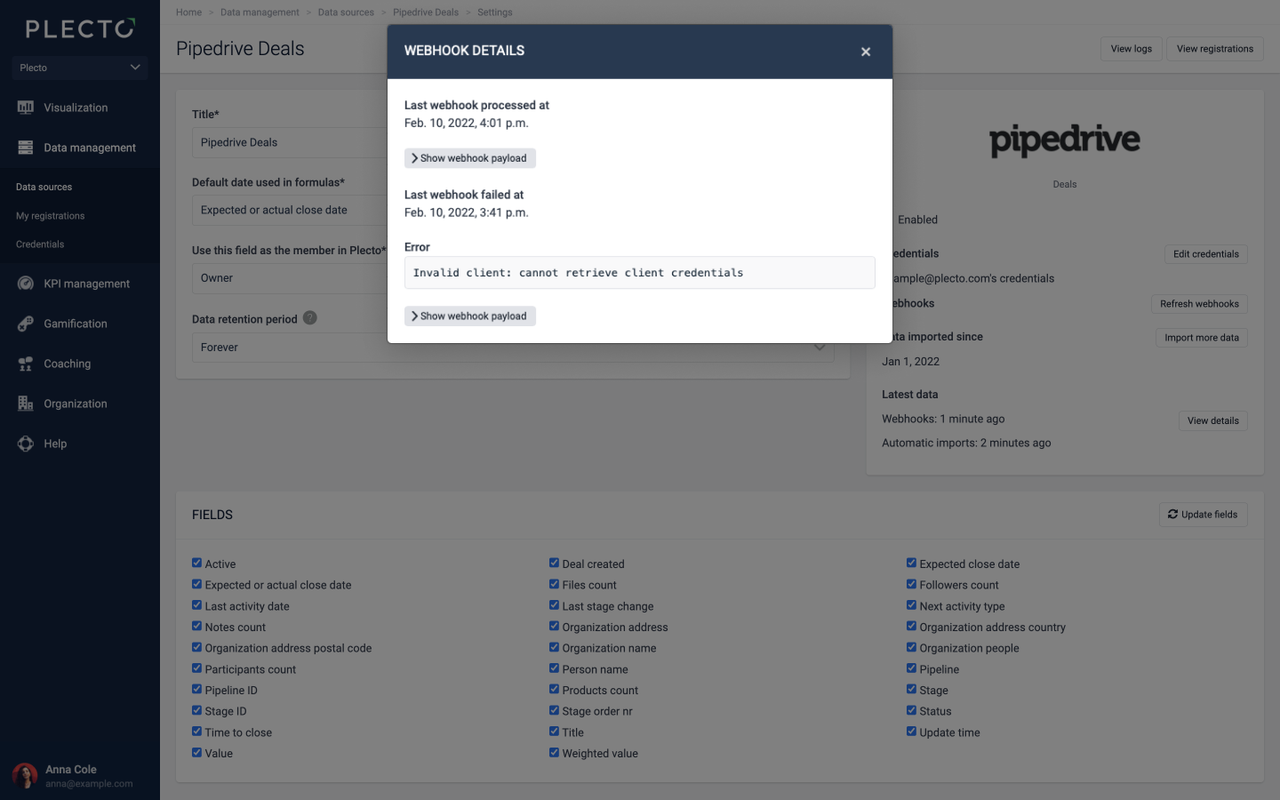Click the Help lifebuoy icon
Viewport: 1280px width, 800px height.
pos(26,444)
